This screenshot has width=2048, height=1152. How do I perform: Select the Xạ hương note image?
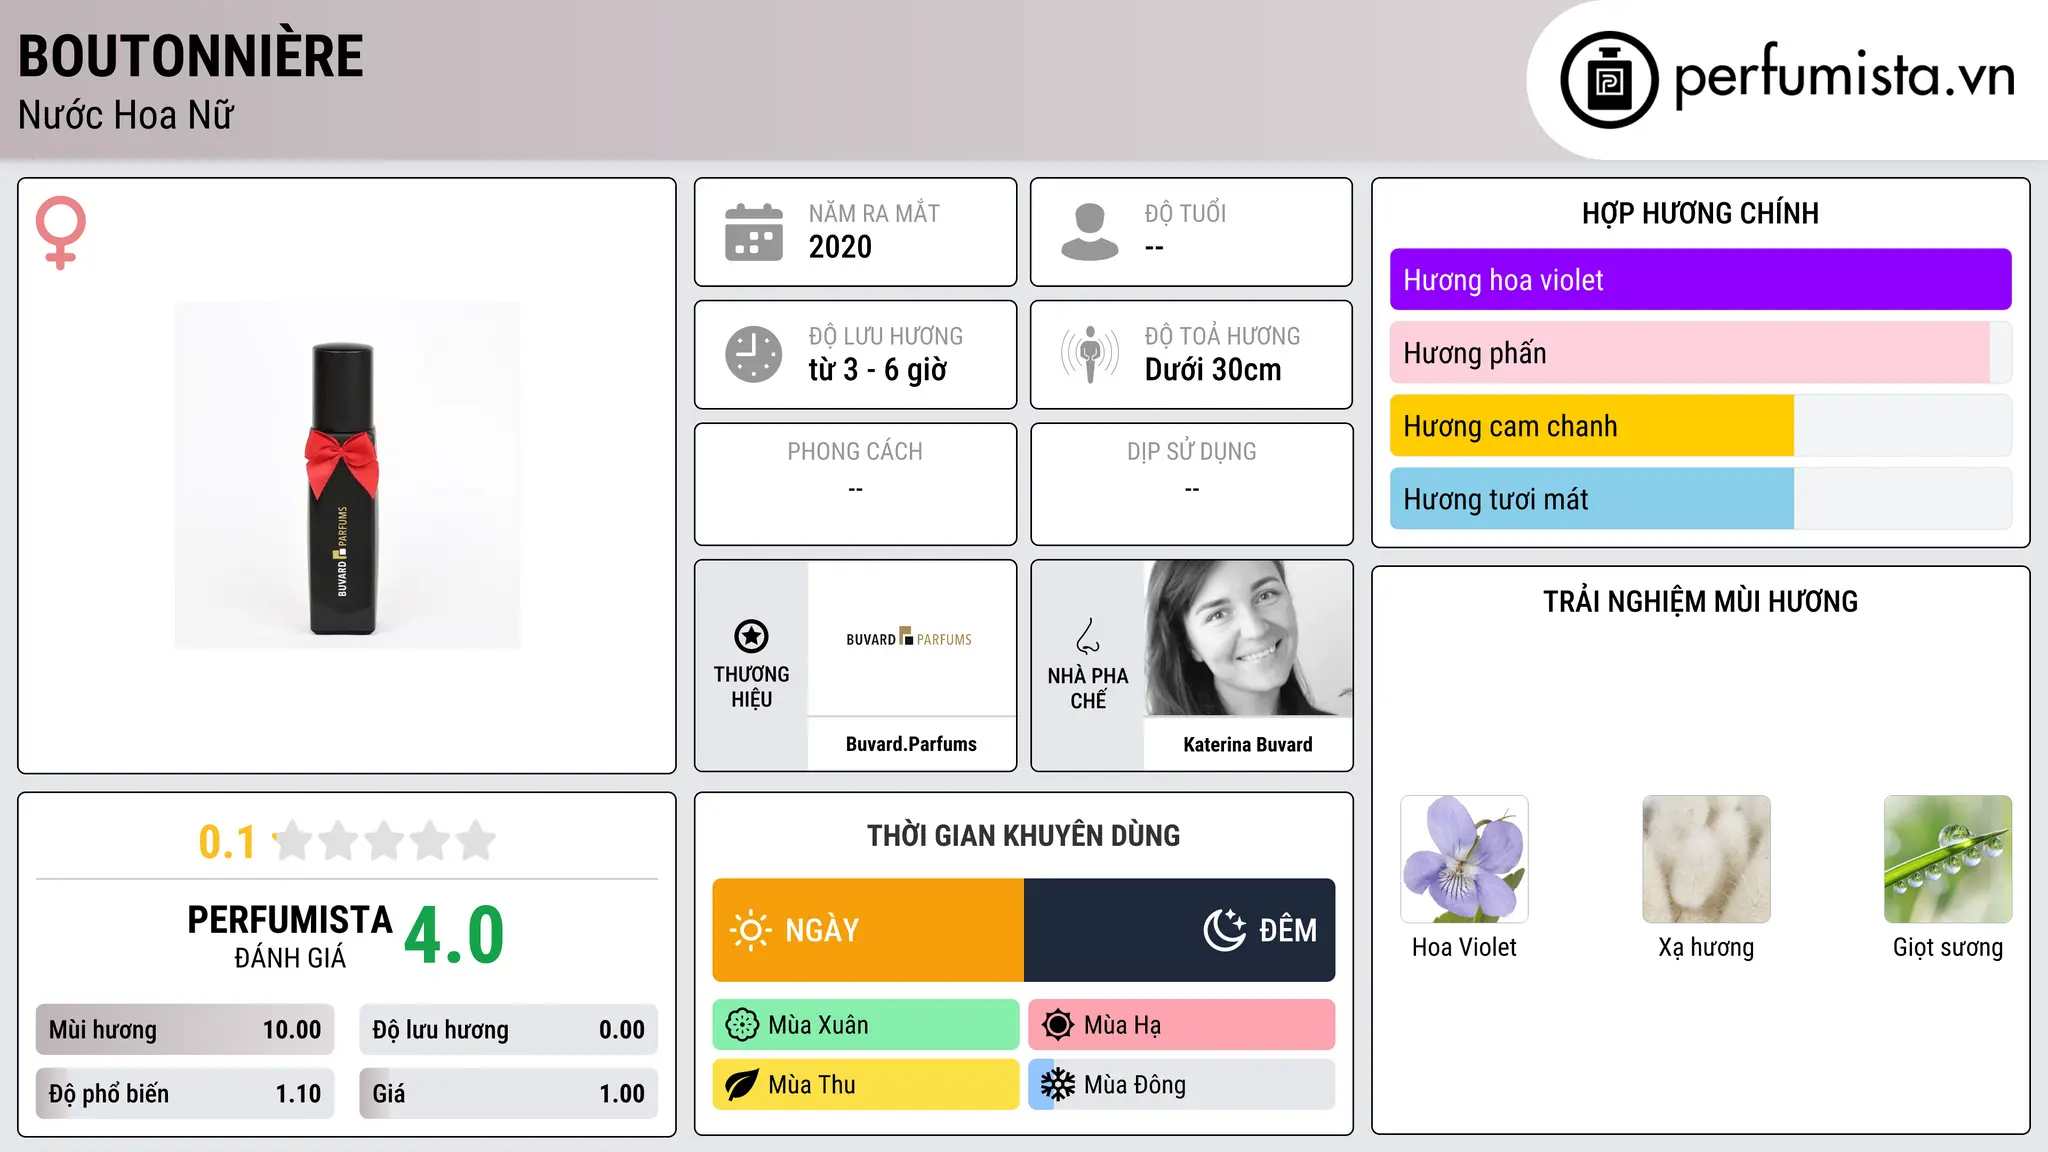click(x=1706, y=859)
